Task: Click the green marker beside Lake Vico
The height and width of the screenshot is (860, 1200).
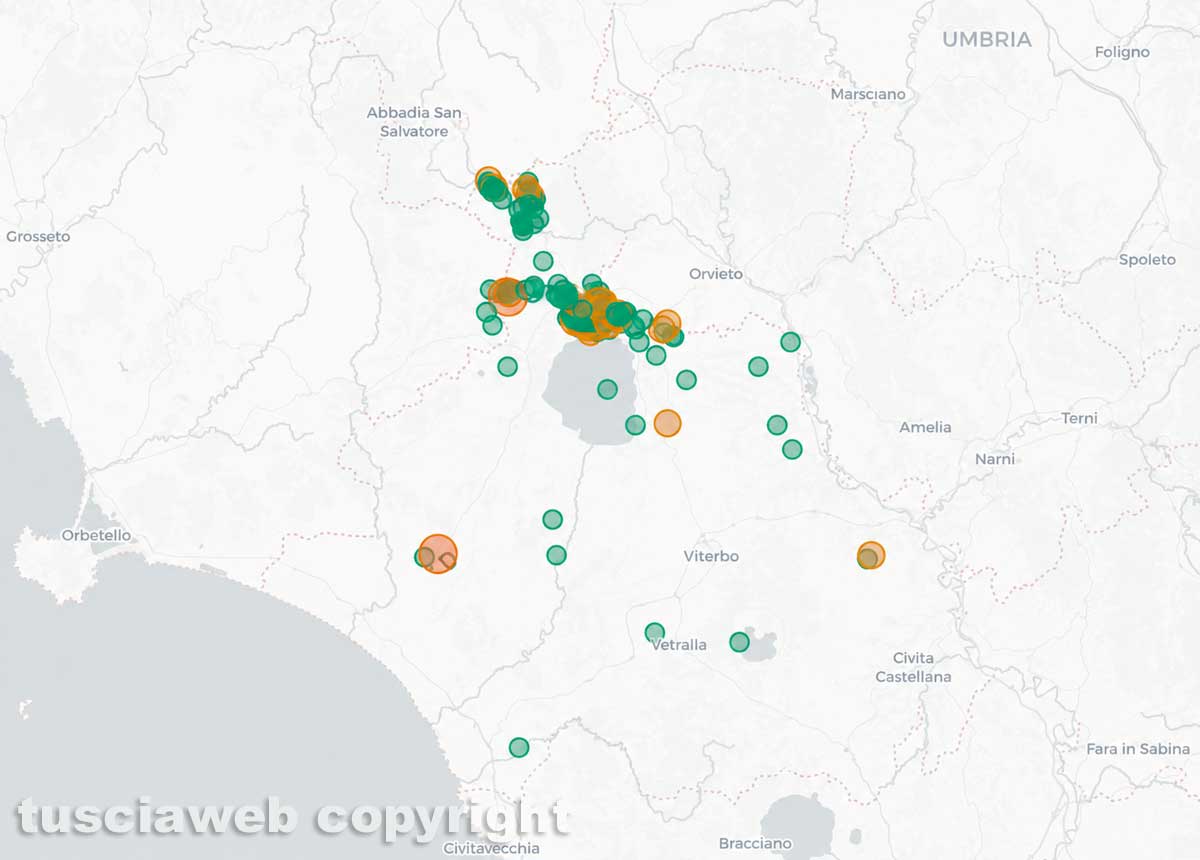Action: (739, 642)
